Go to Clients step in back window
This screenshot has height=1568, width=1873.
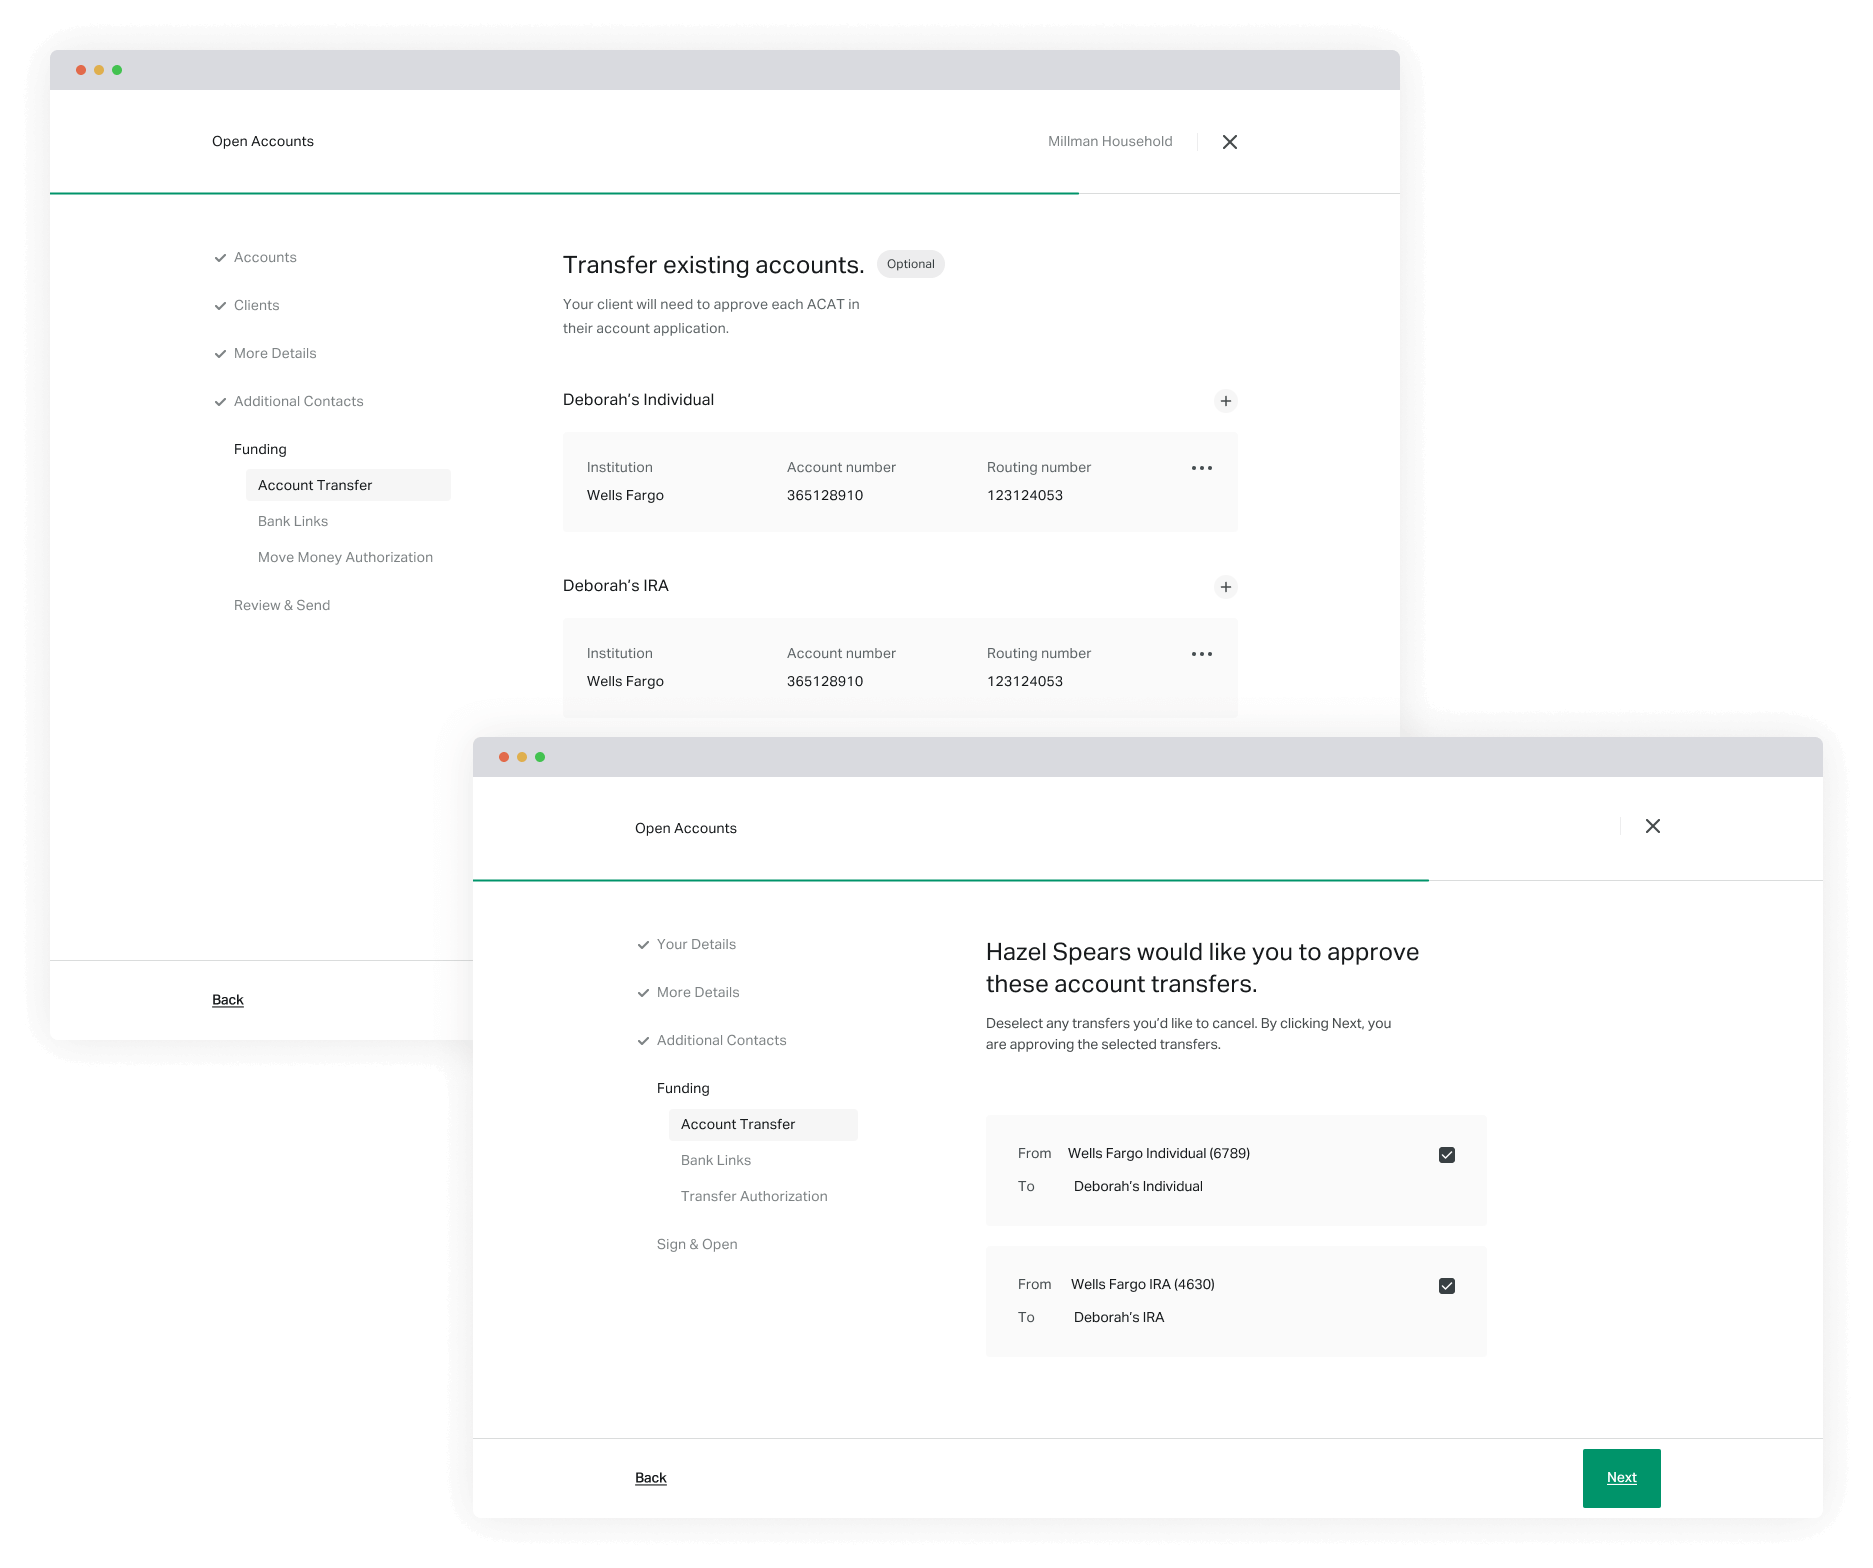click(256, 305)
